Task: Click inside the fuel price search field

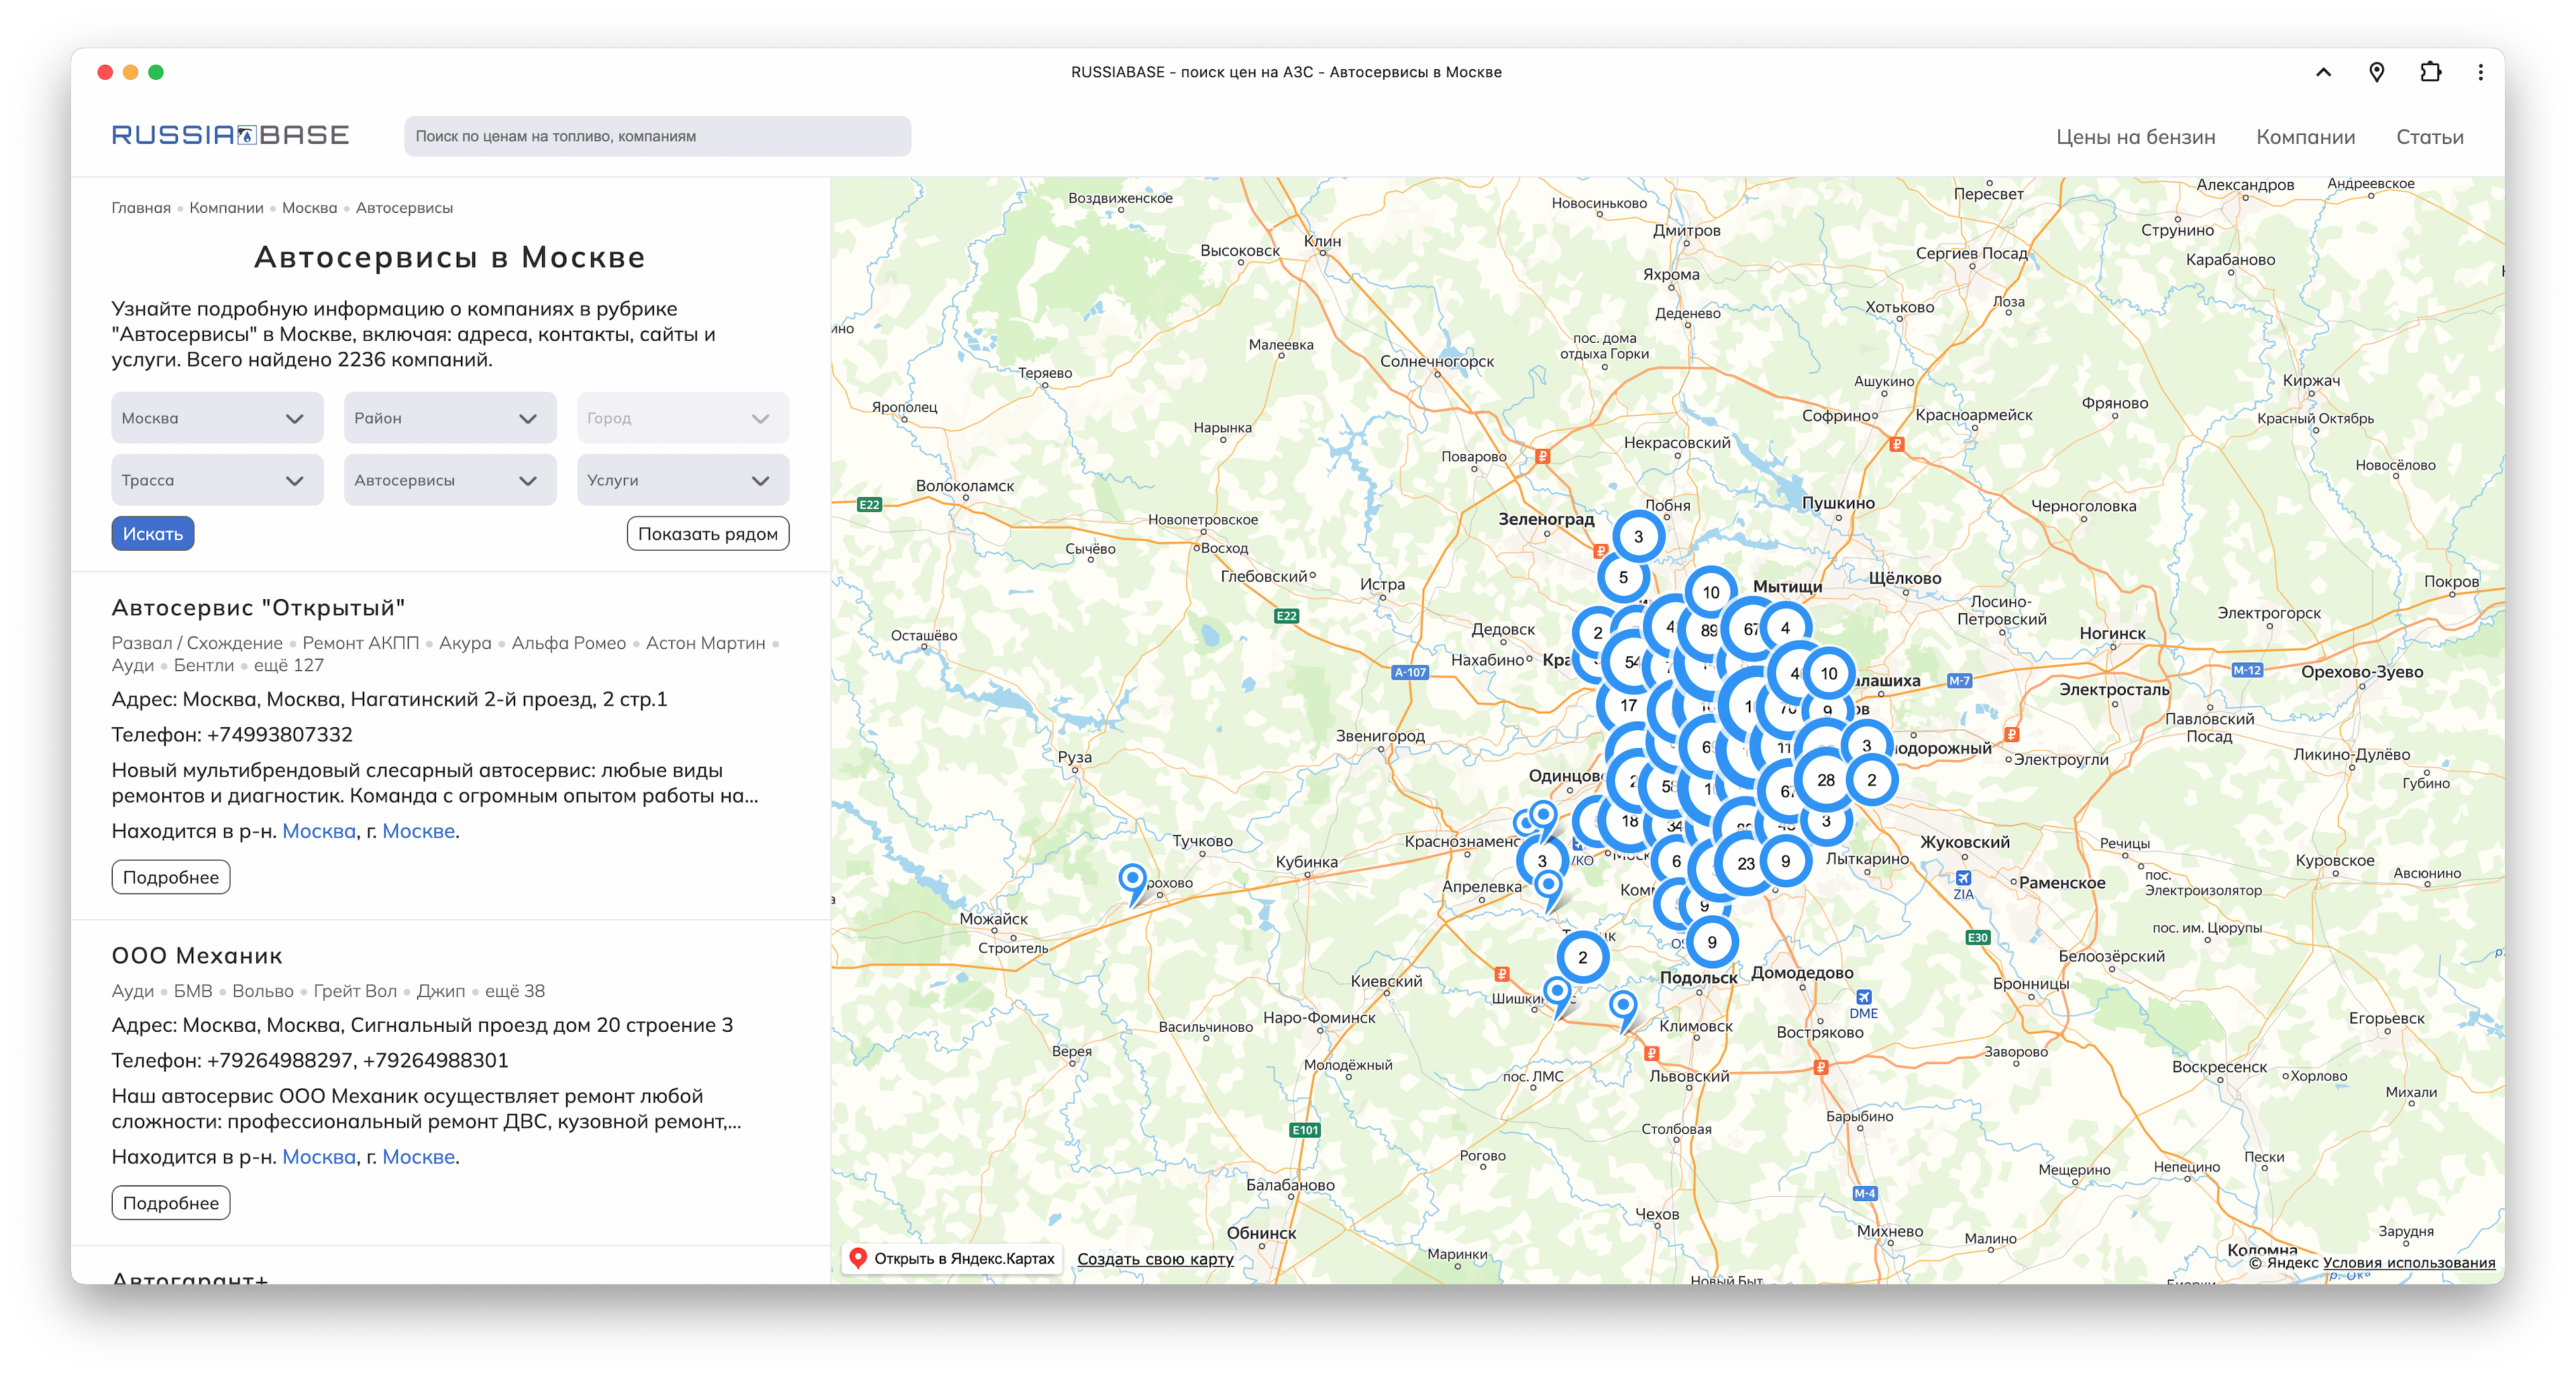Action: [657, 136]
